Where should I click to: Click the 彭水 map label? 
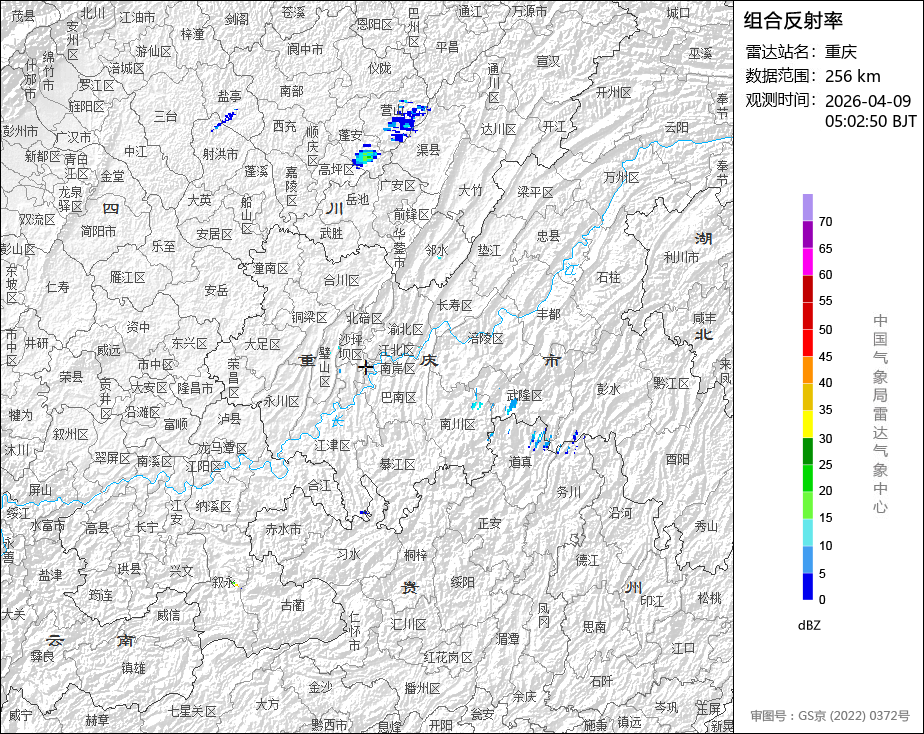[609, 389]
